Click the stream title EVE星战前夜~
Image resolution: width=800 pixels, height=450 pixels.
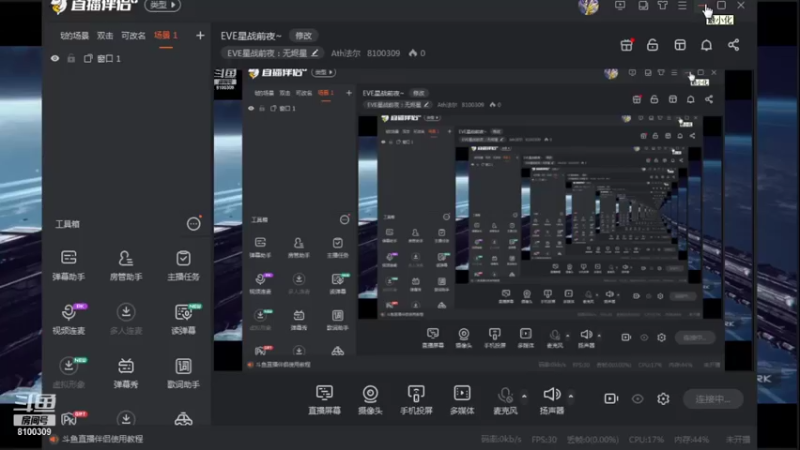(x=251, y=36)
